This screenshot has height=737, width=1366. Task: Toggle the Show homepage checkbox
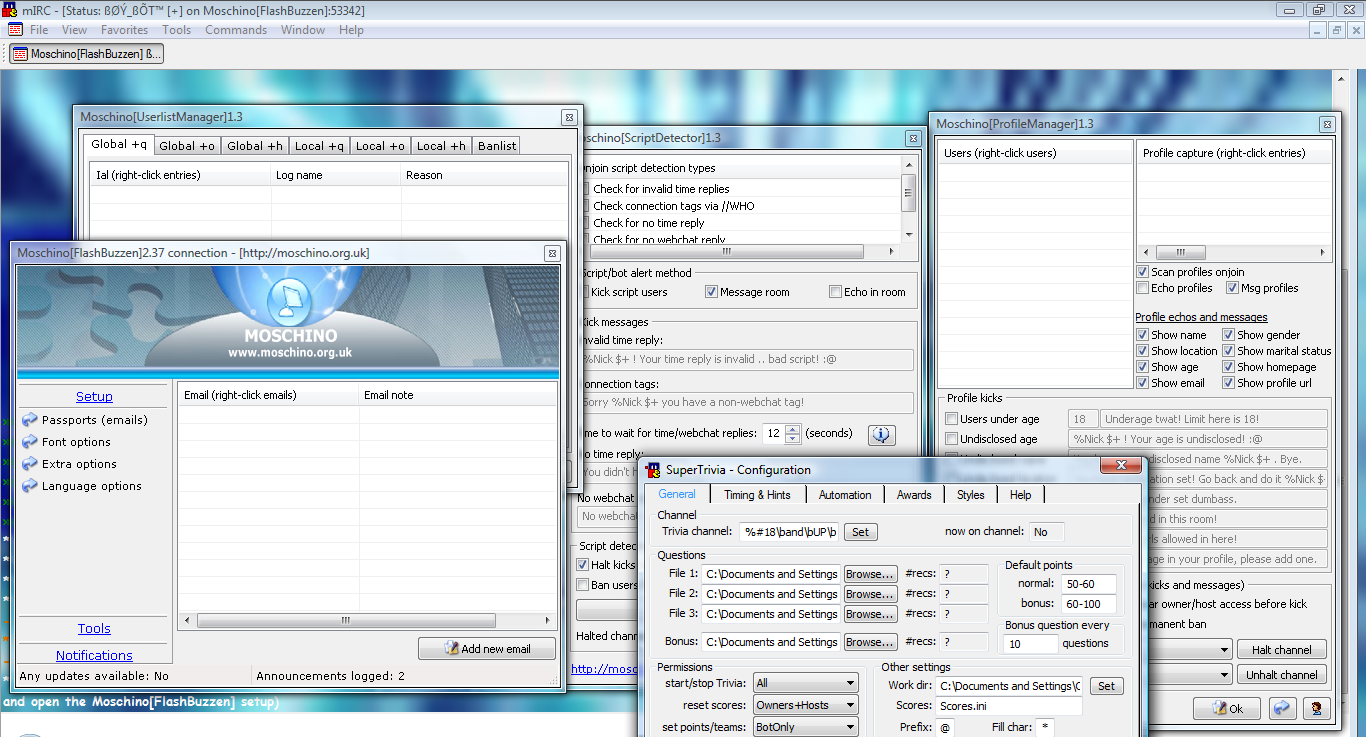pos(1228,367)
